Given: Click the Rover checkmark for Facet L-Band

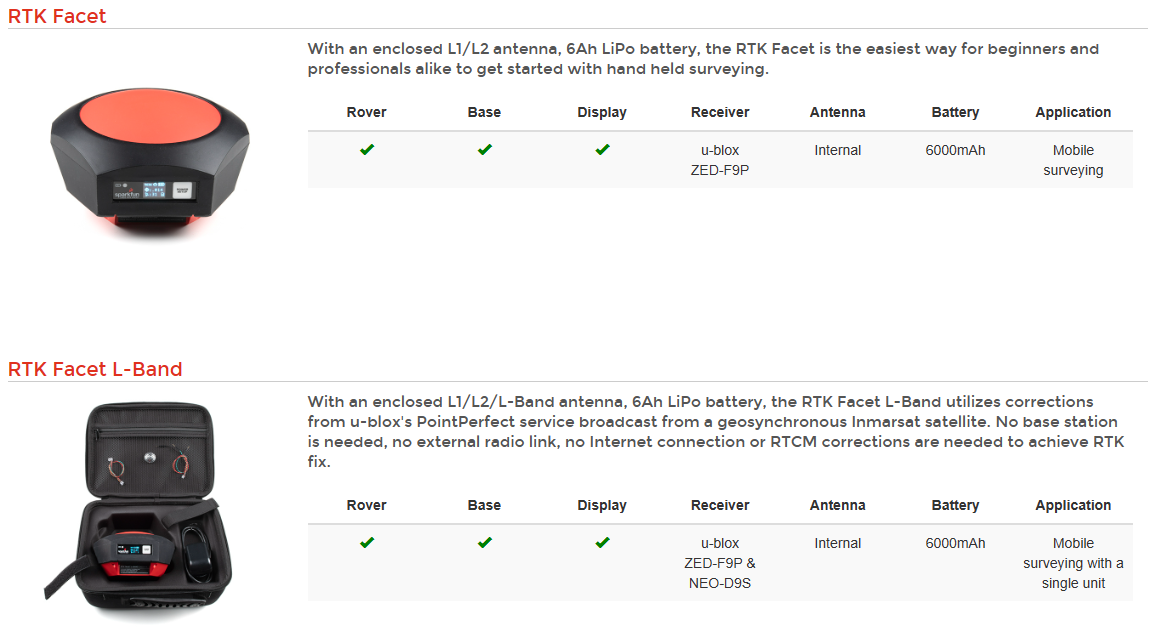Looking at the screenshot, I should [x=367, y=543].
